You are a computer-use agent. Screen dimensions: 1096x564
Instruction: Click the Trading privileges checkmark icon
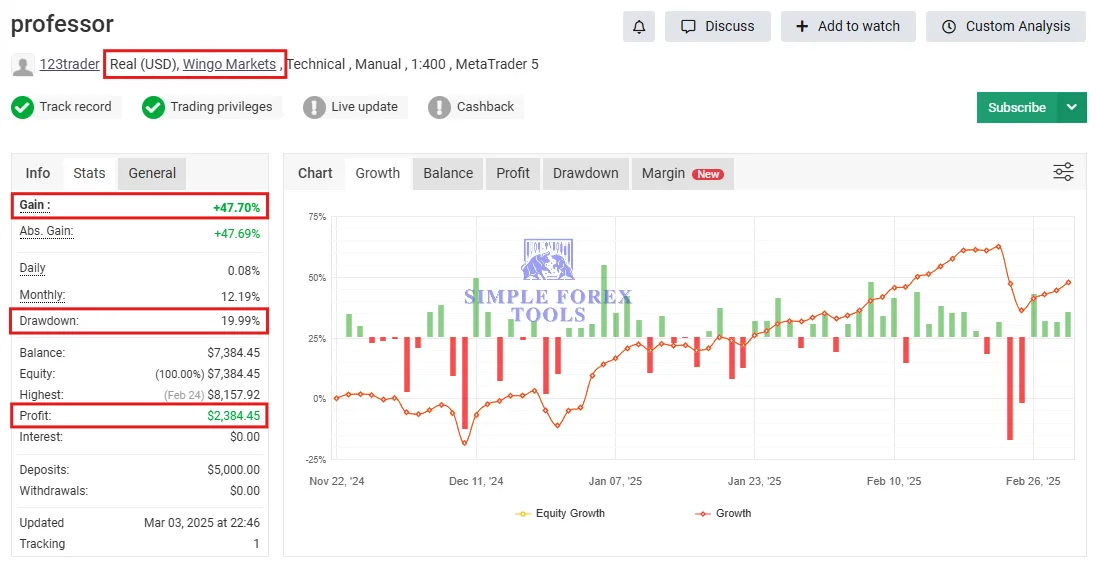[x=153, y=107]
